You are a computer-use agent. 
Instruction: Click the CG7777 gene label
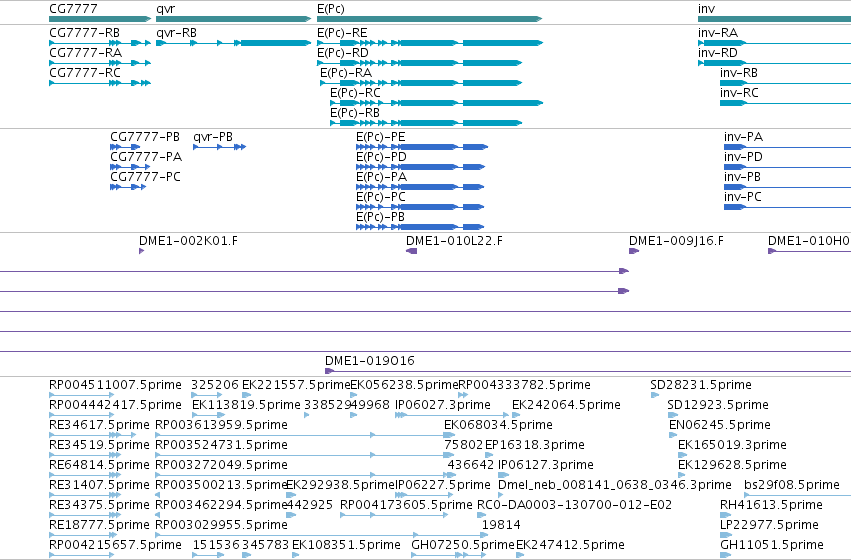coord(73,9)
